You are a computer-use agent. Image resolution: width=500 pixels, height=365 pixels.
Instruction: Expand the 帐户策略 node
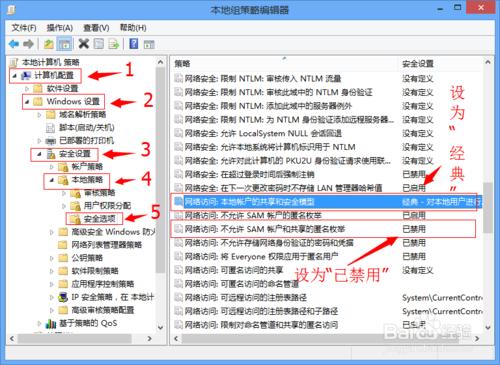point(52,167)
